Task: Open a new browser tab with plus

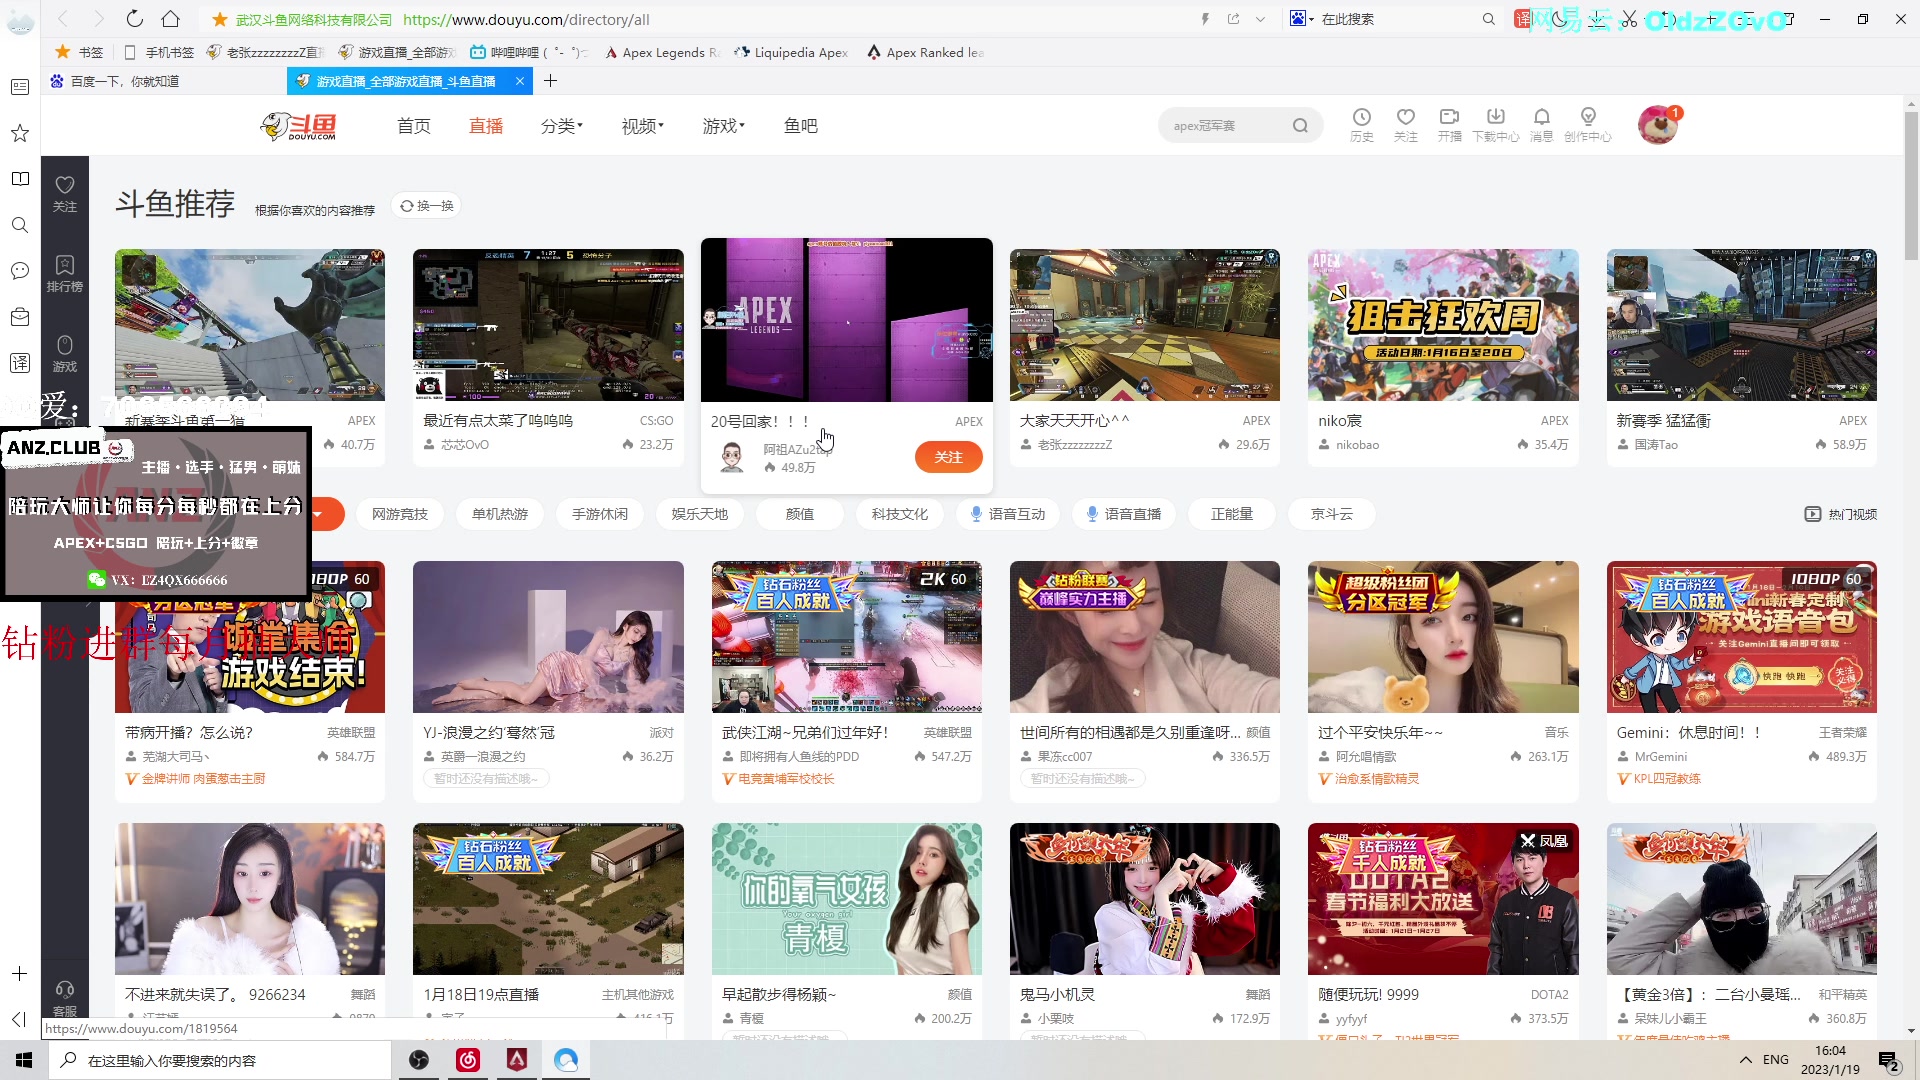Action: (x=550, y=81)
